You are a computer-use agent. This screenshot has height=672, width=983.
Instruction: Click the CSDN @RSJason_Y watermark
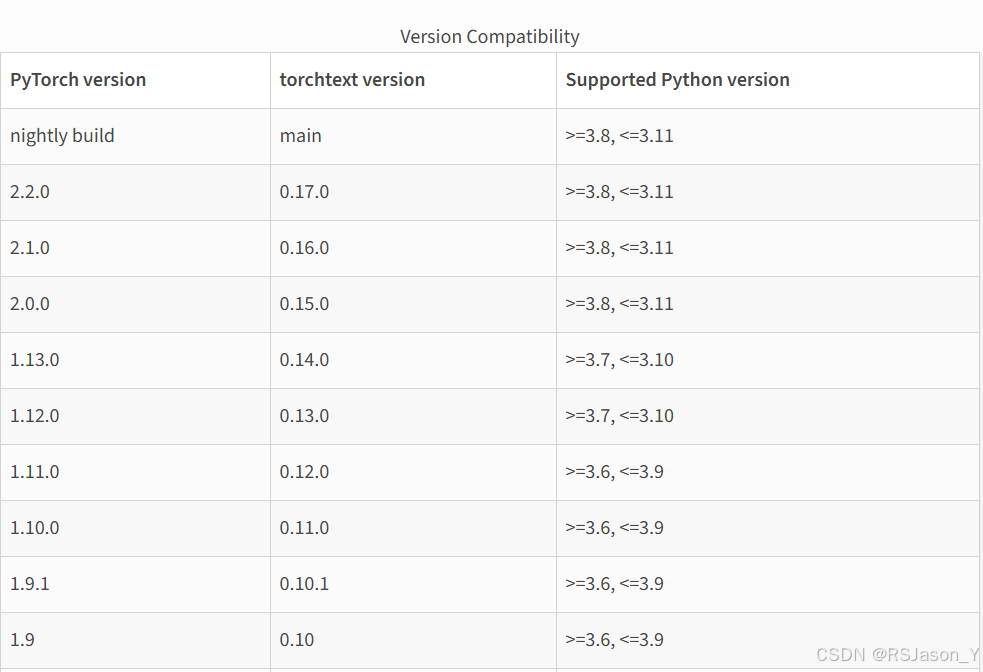click(897, 655)
